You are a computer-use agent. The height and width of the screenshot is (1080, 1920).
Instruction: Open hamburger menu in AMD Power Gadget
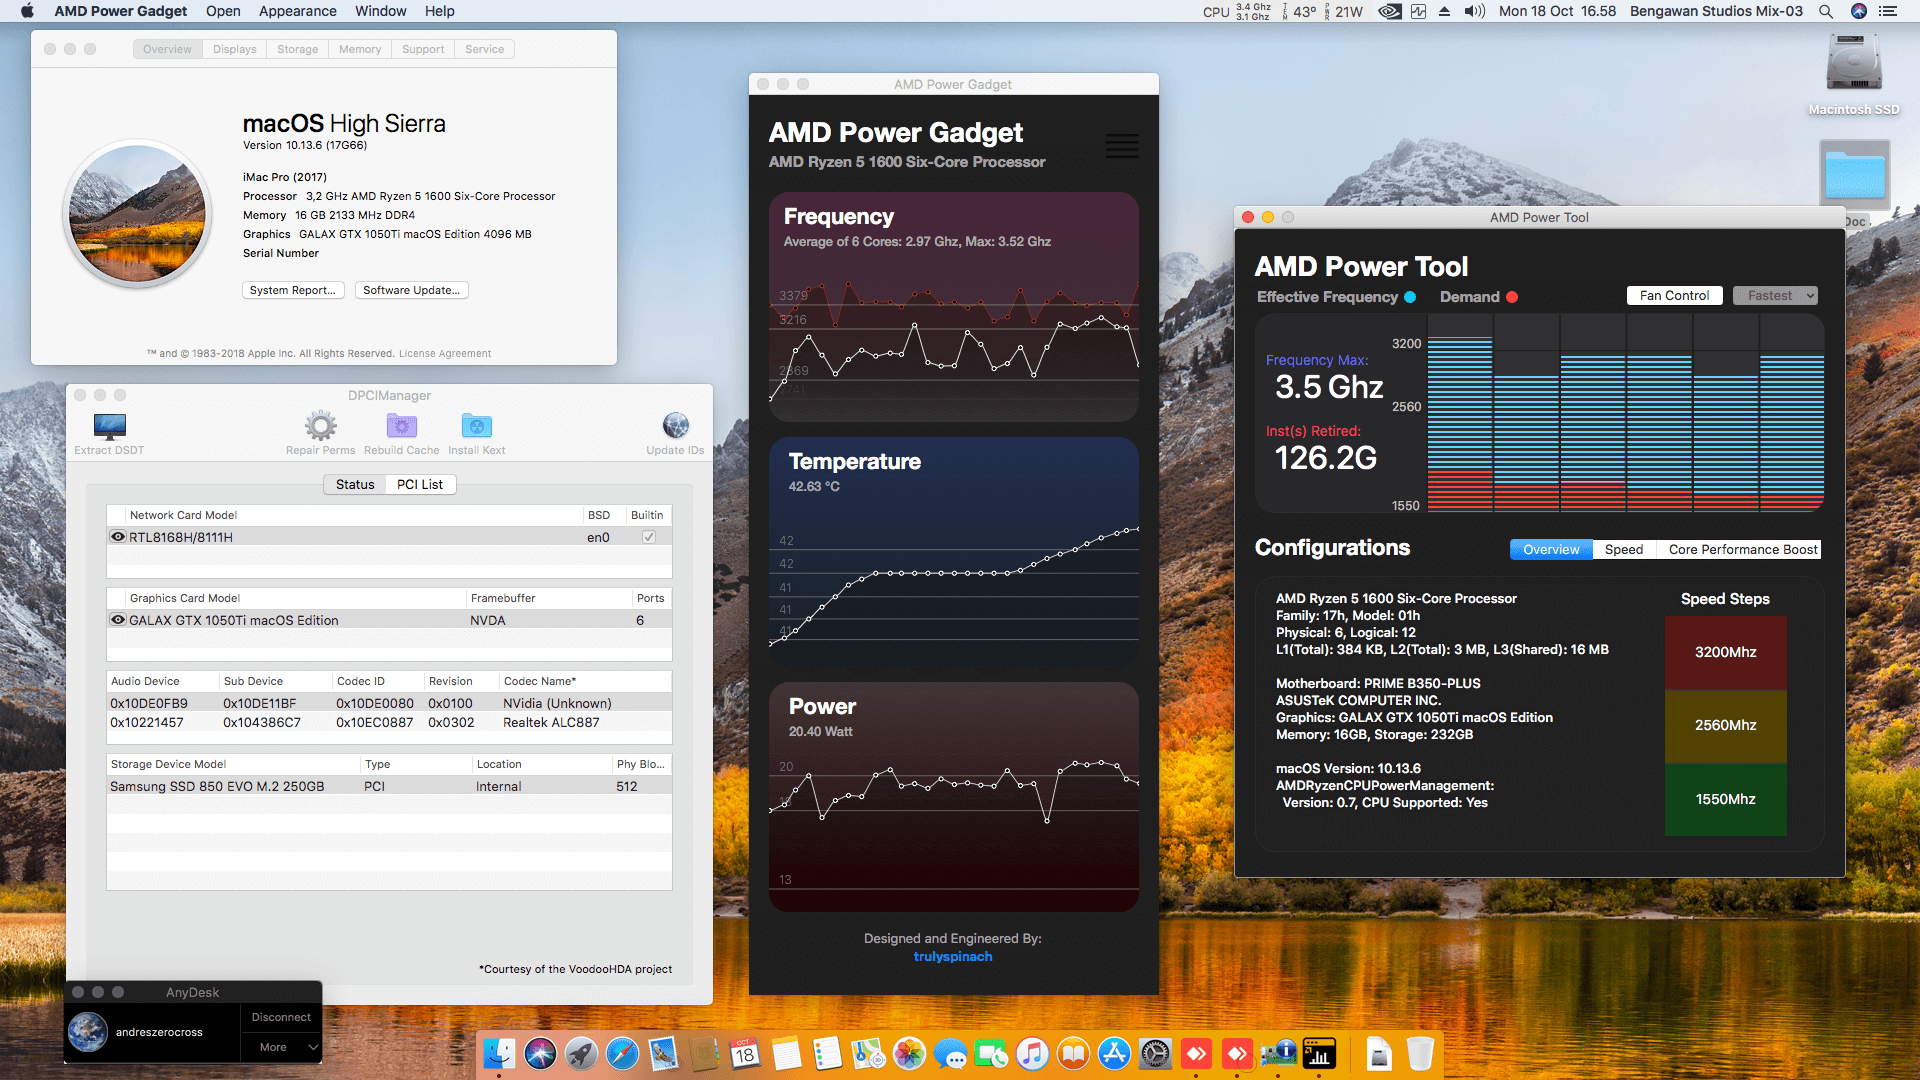point(1121,146)
